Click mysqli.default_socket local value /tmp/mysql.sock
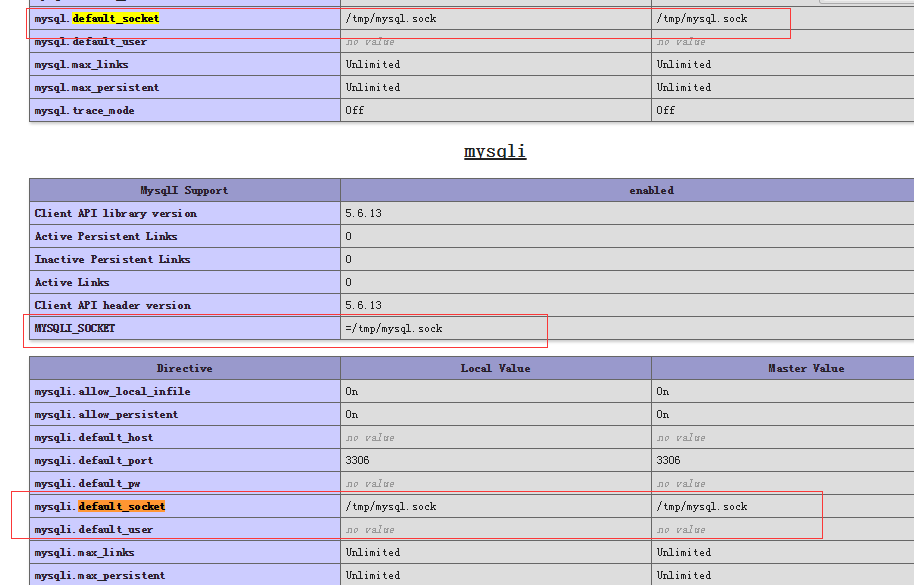Viewport: 914px width, 585px height. 391,507
